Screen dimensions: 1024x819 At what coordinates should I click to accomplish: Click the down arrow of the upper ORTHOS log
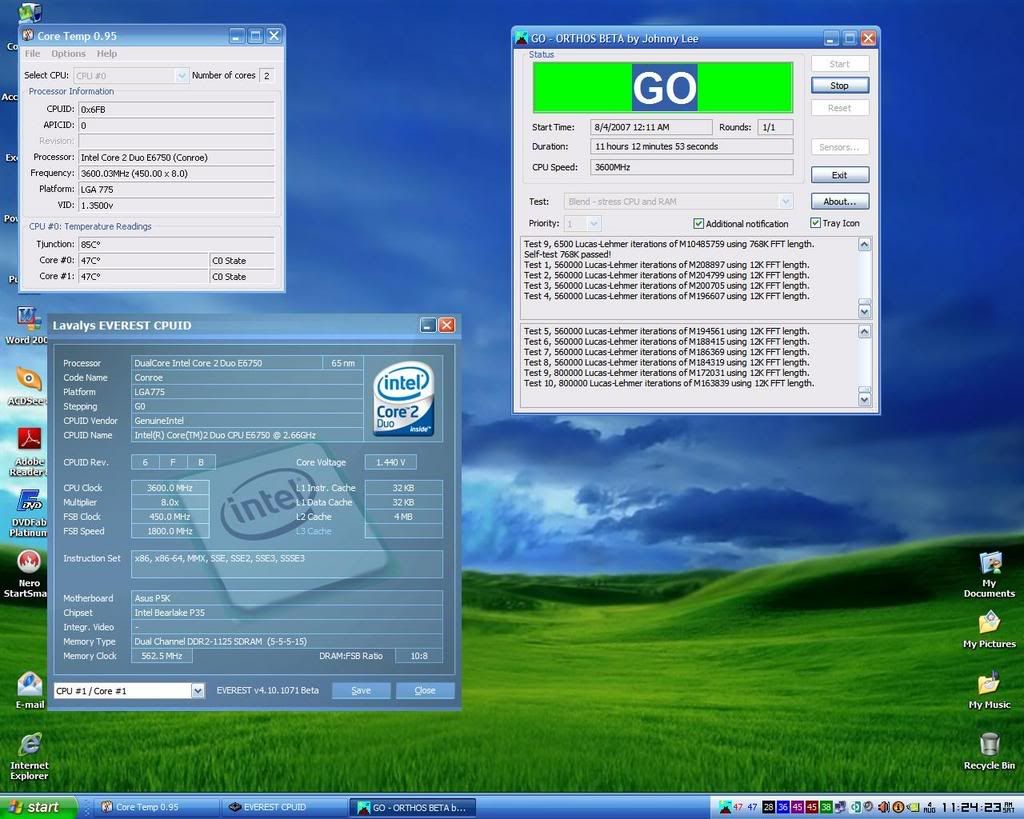pyautogui.click(x=865, y=312)
